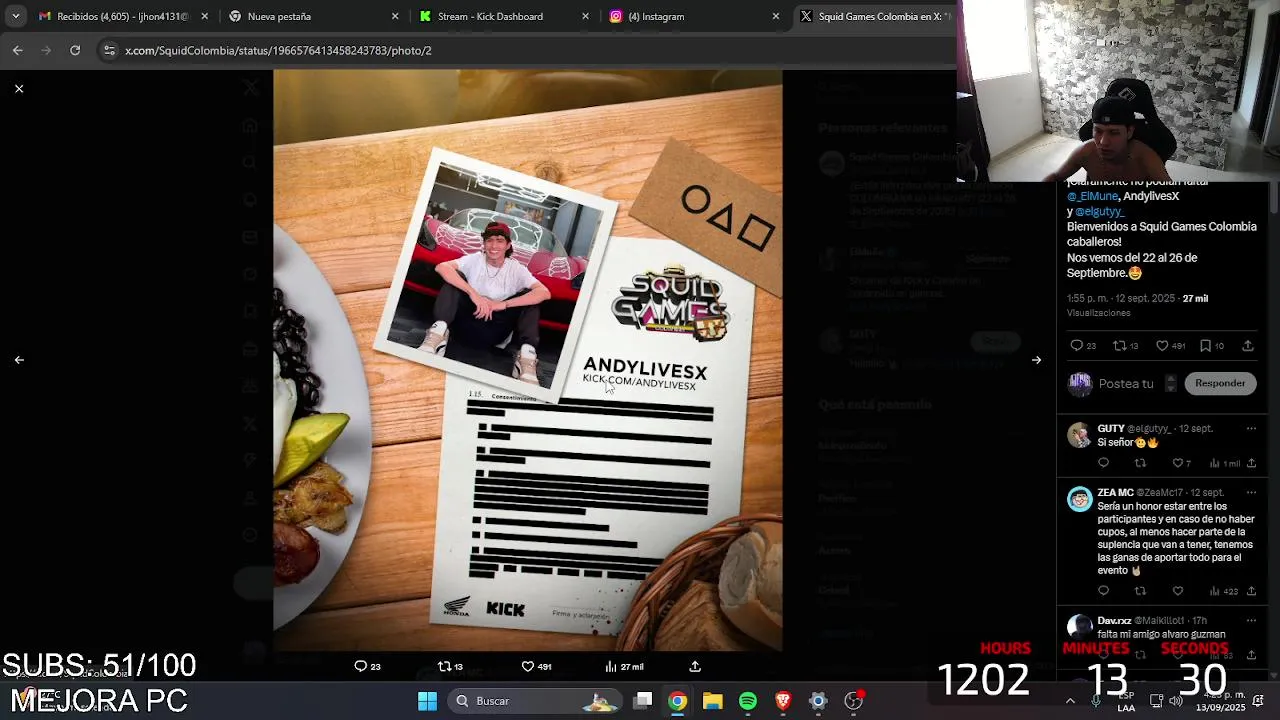Select the Squid Games Colombia en X tab
This screenshot has width=1280, height=720.
(875, 16)
